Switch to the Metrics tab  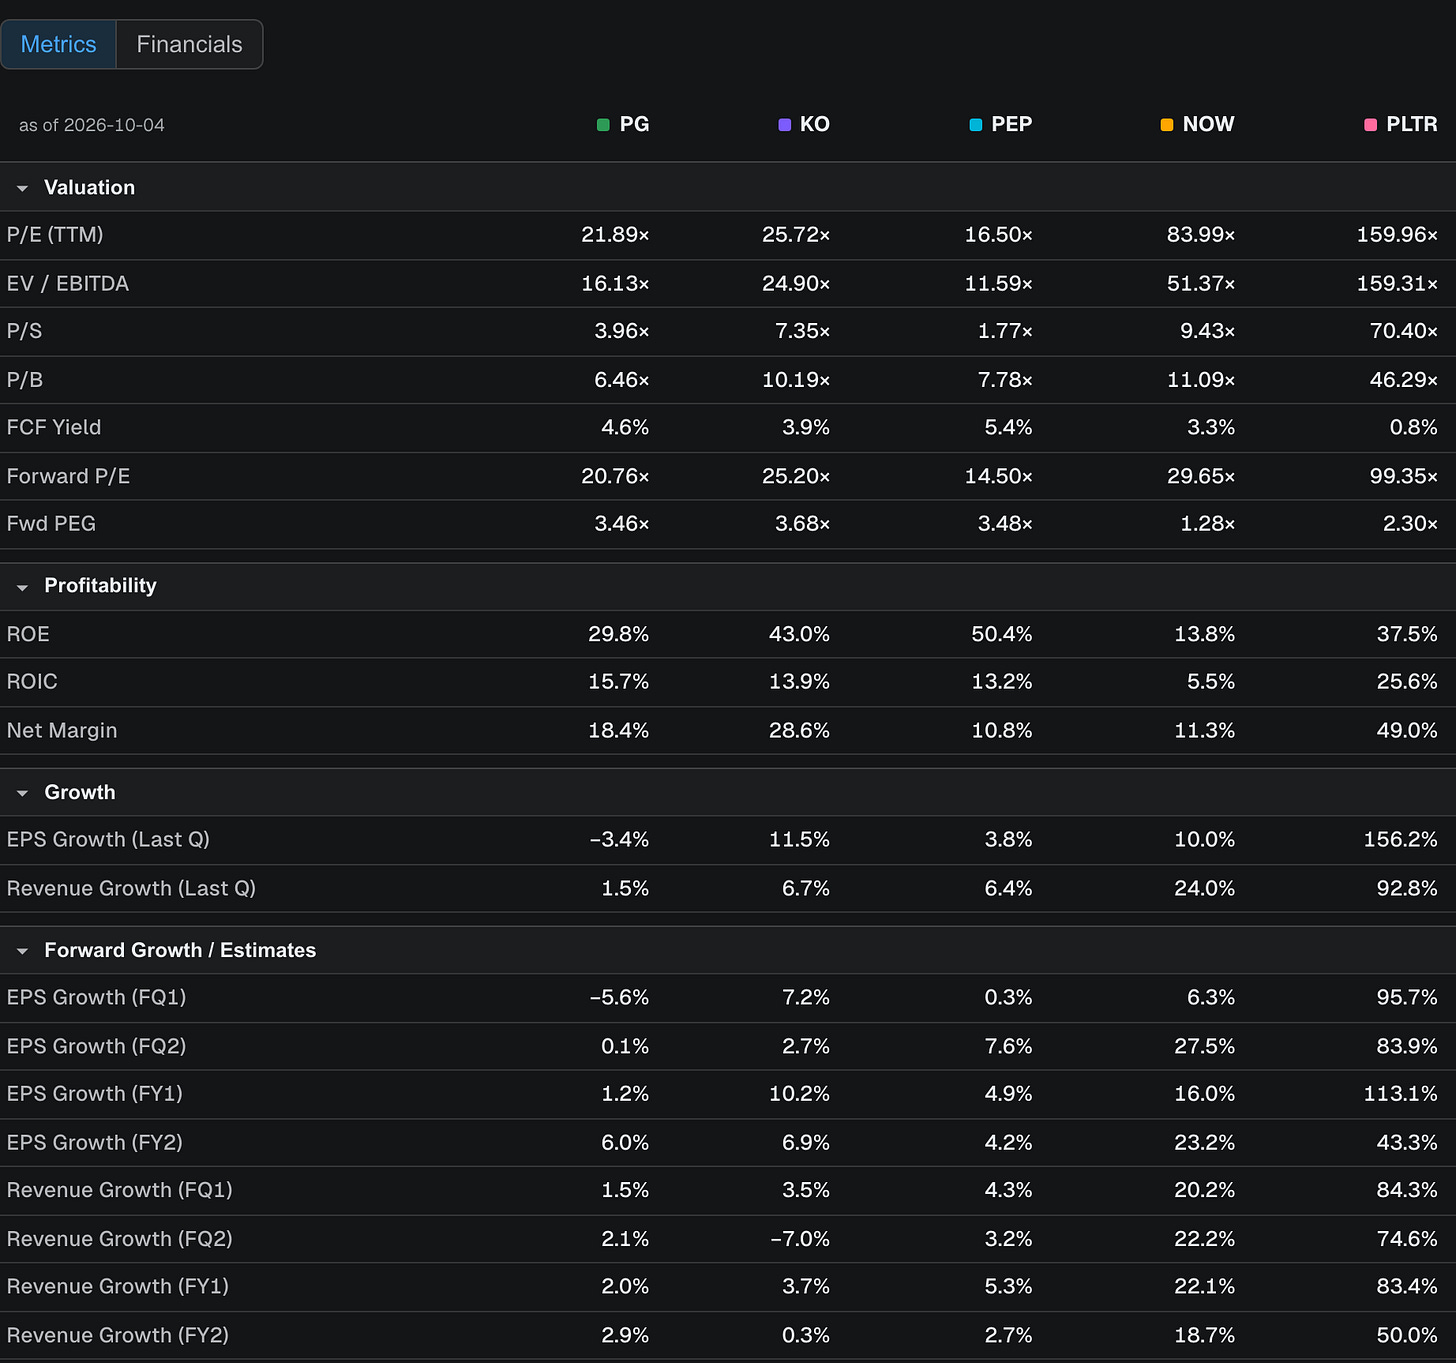[x=59, y=44]
